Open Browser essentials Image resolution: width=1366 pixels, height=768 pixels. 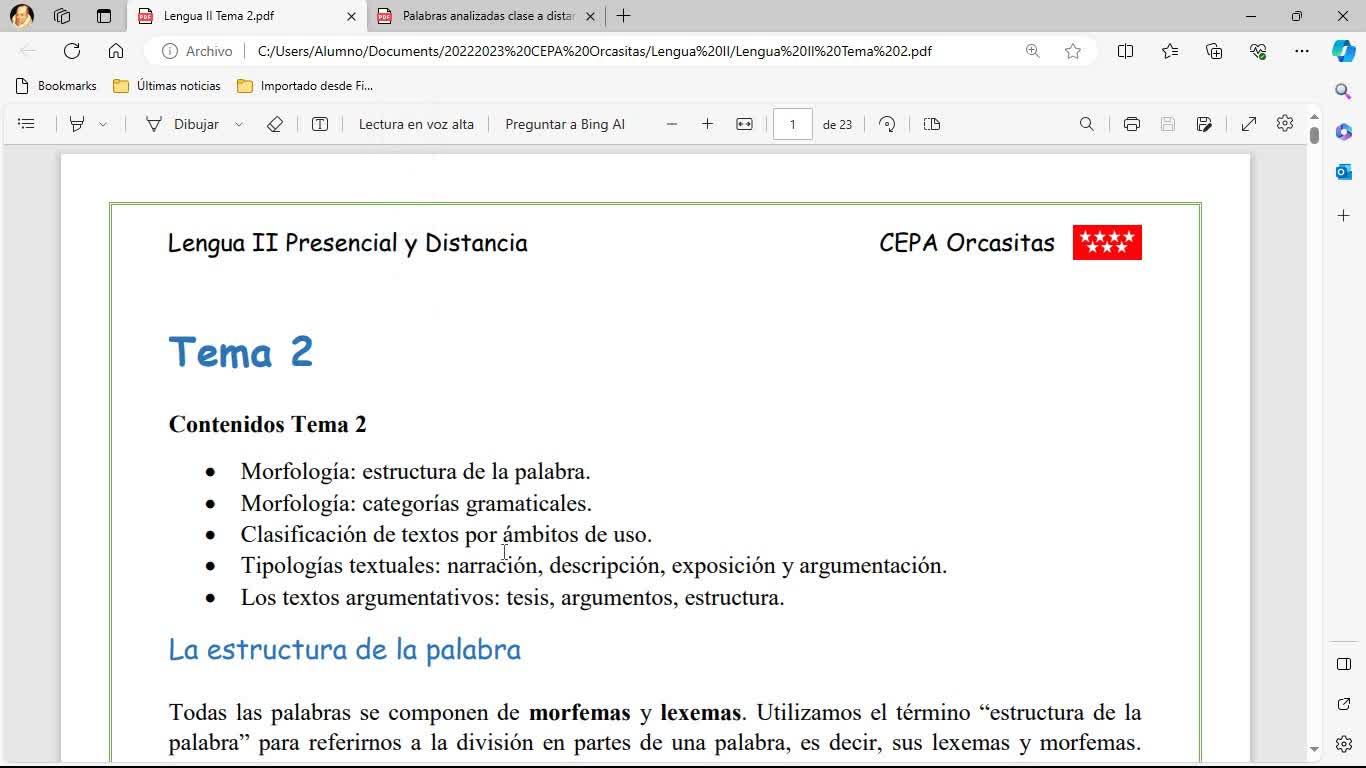pyautogui.click(x=1258, y=51)
